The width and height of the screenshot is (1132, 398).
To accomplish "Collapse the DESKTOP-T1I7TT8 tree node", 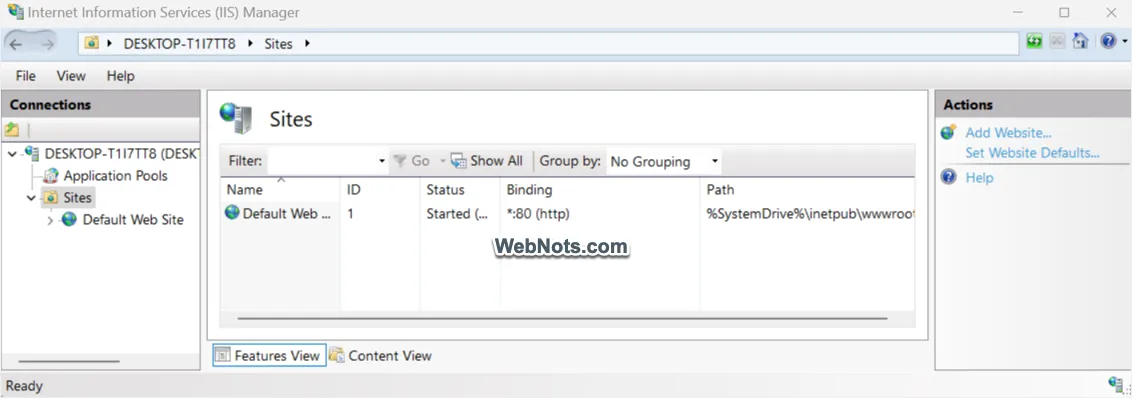I will coord(12,154).
